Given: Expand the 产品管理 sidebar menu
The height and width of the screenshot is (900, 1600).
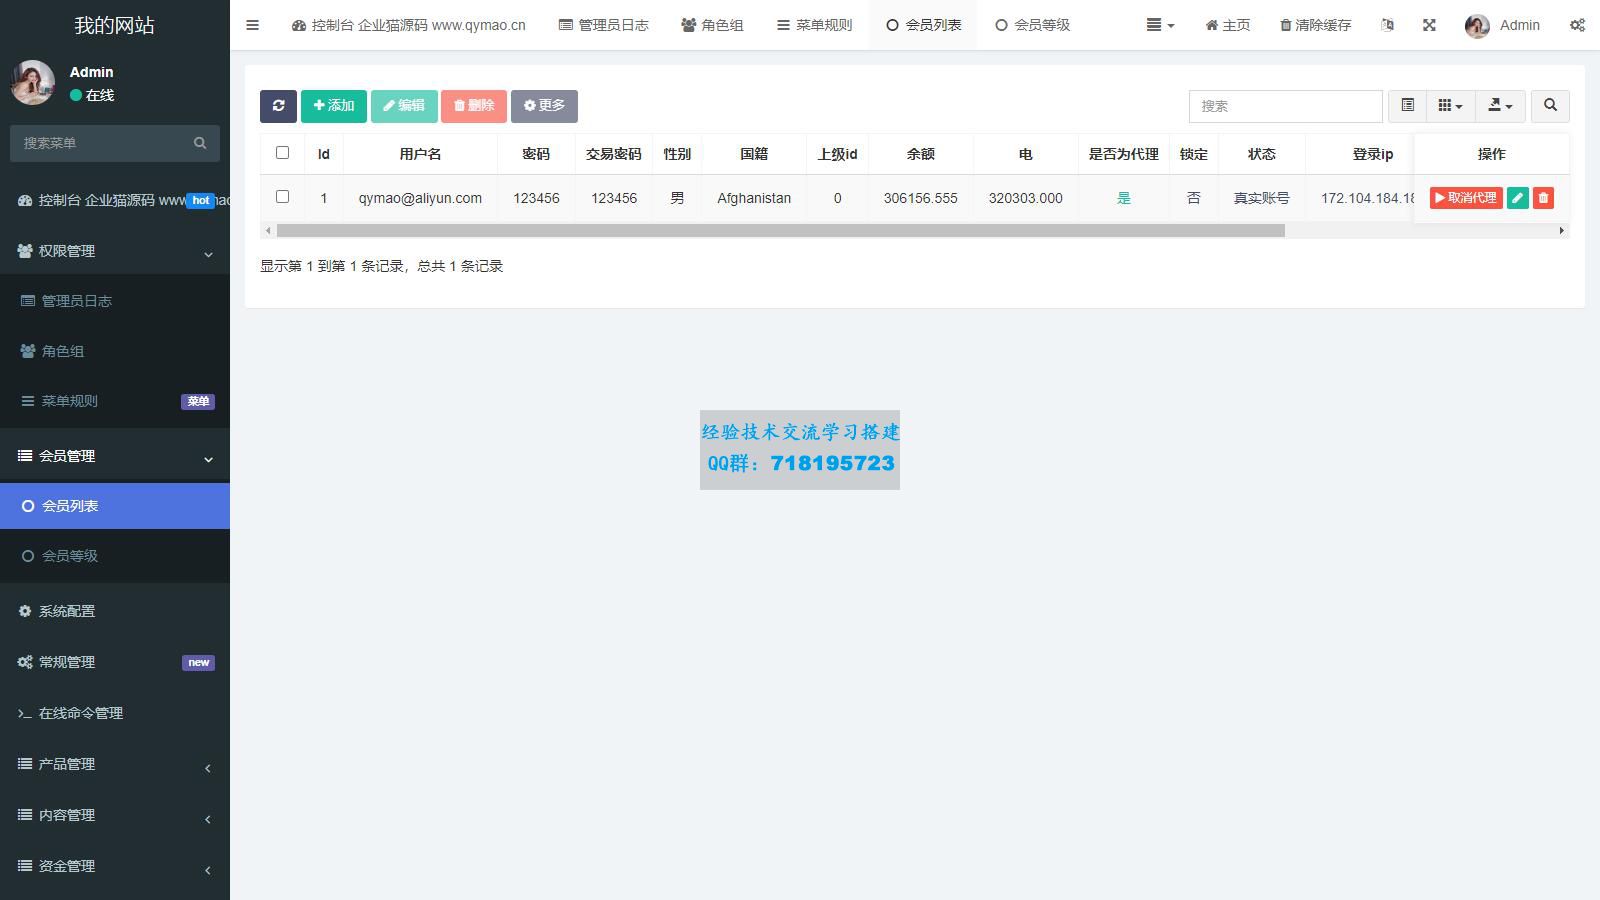Looking at the screenshot, I should [115, 764].
